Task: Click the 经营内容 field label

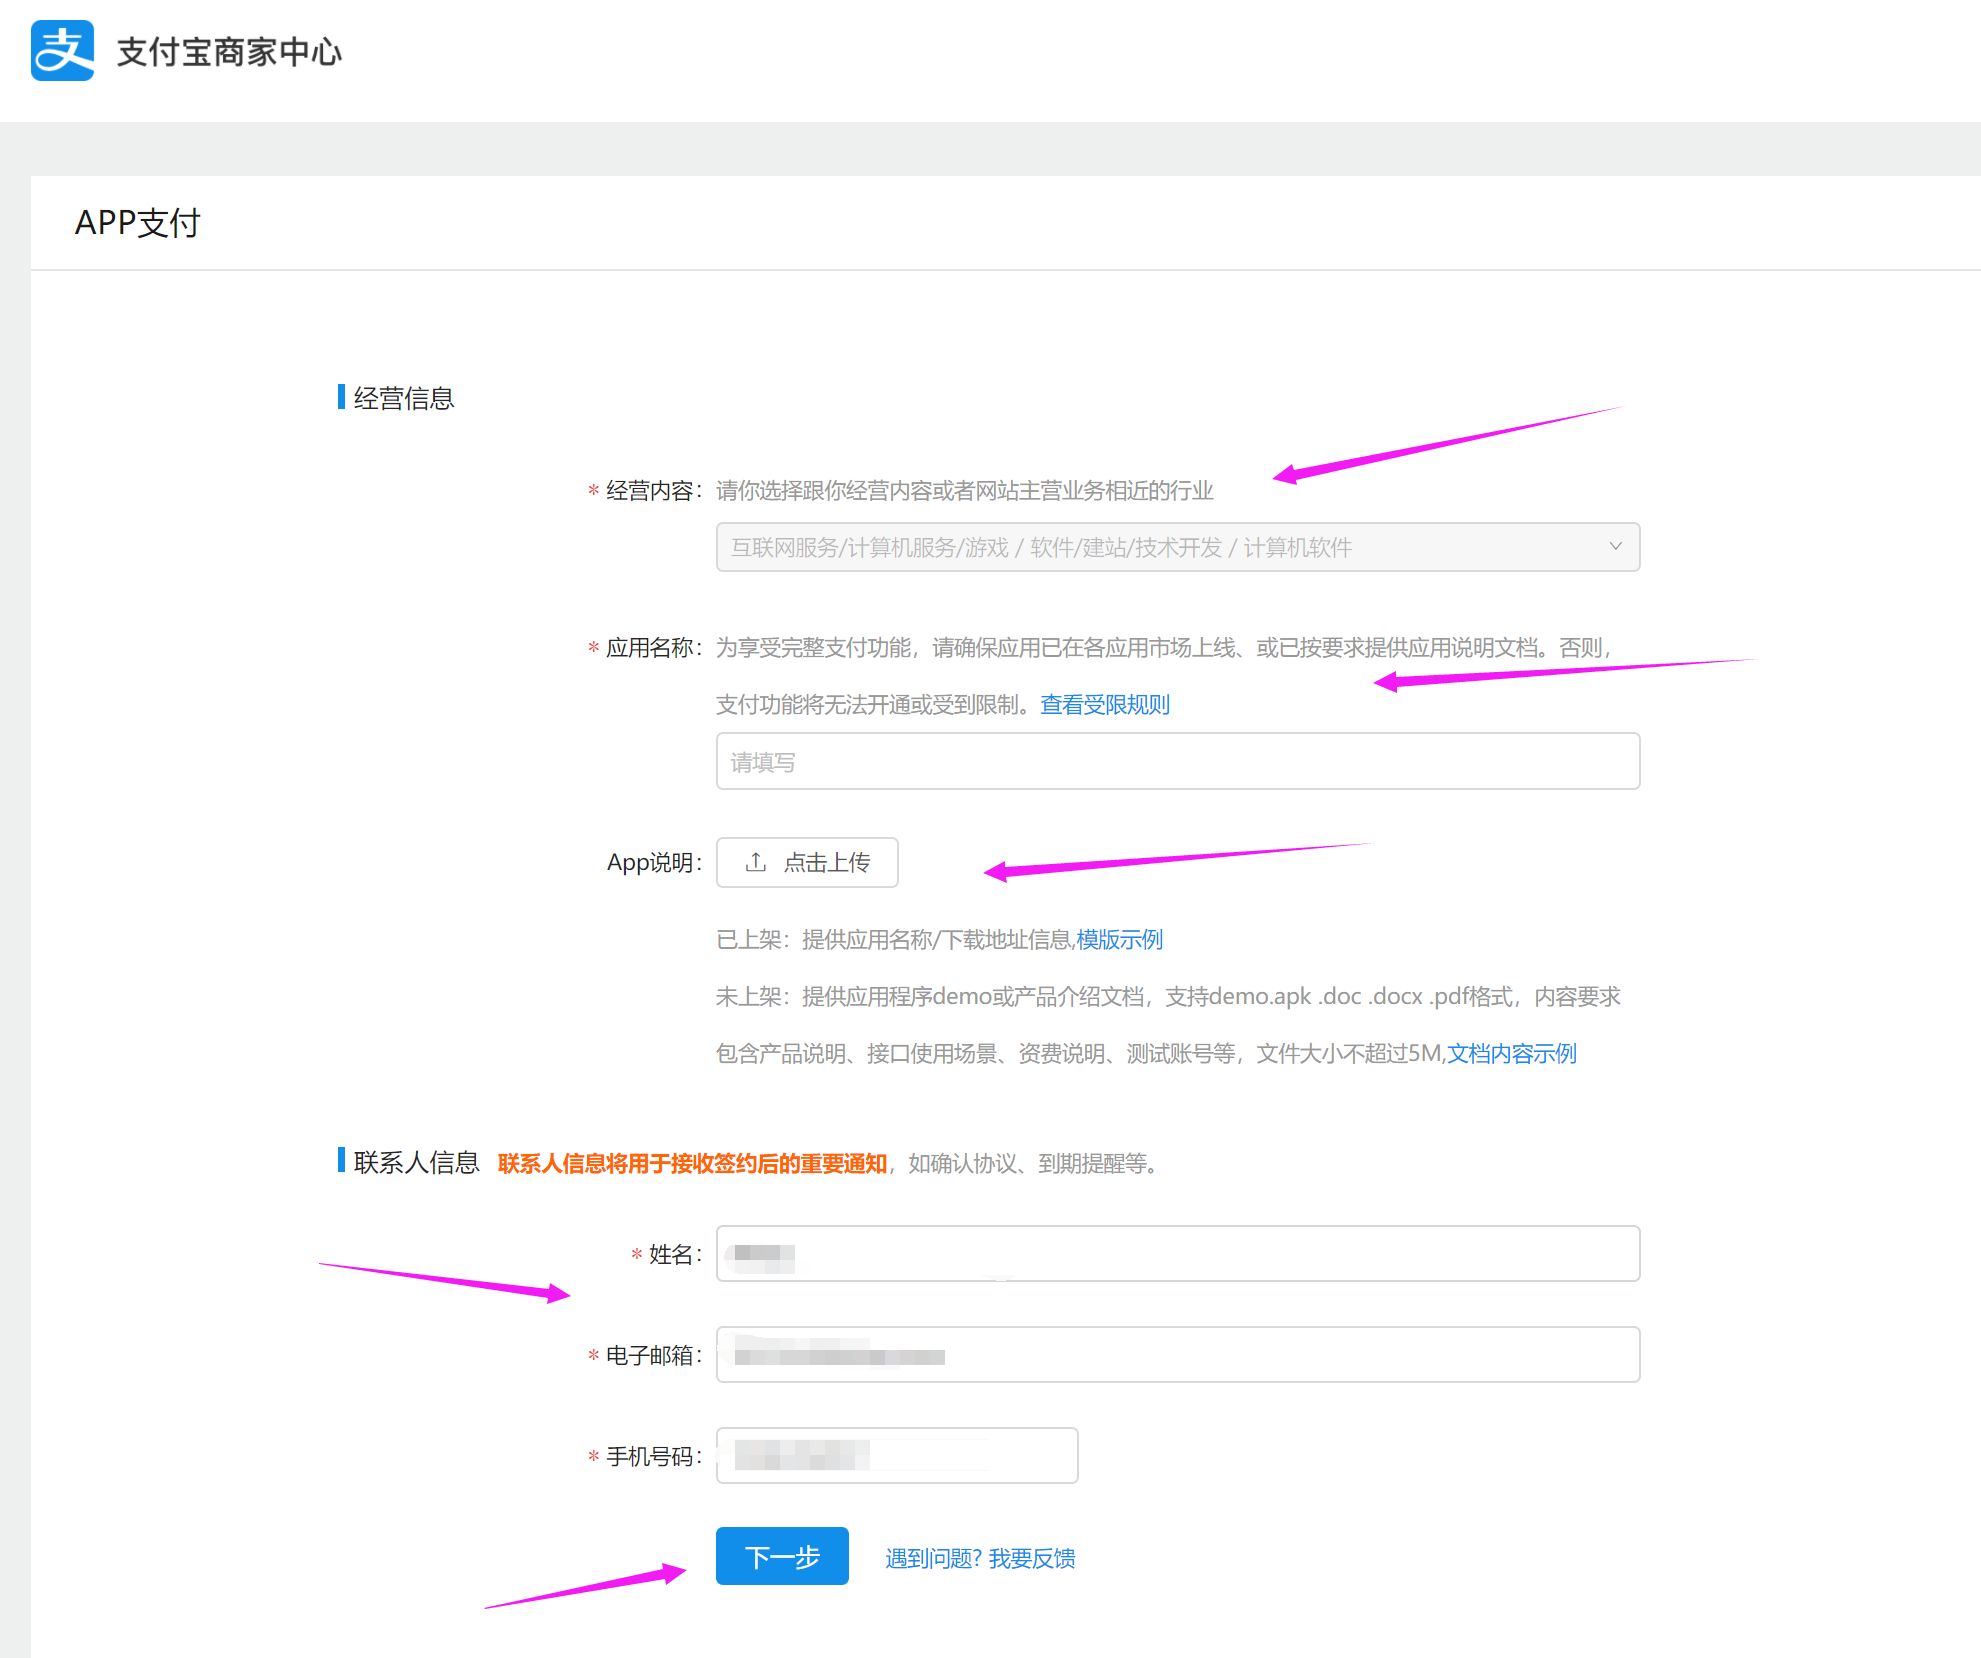Action: 654,491
